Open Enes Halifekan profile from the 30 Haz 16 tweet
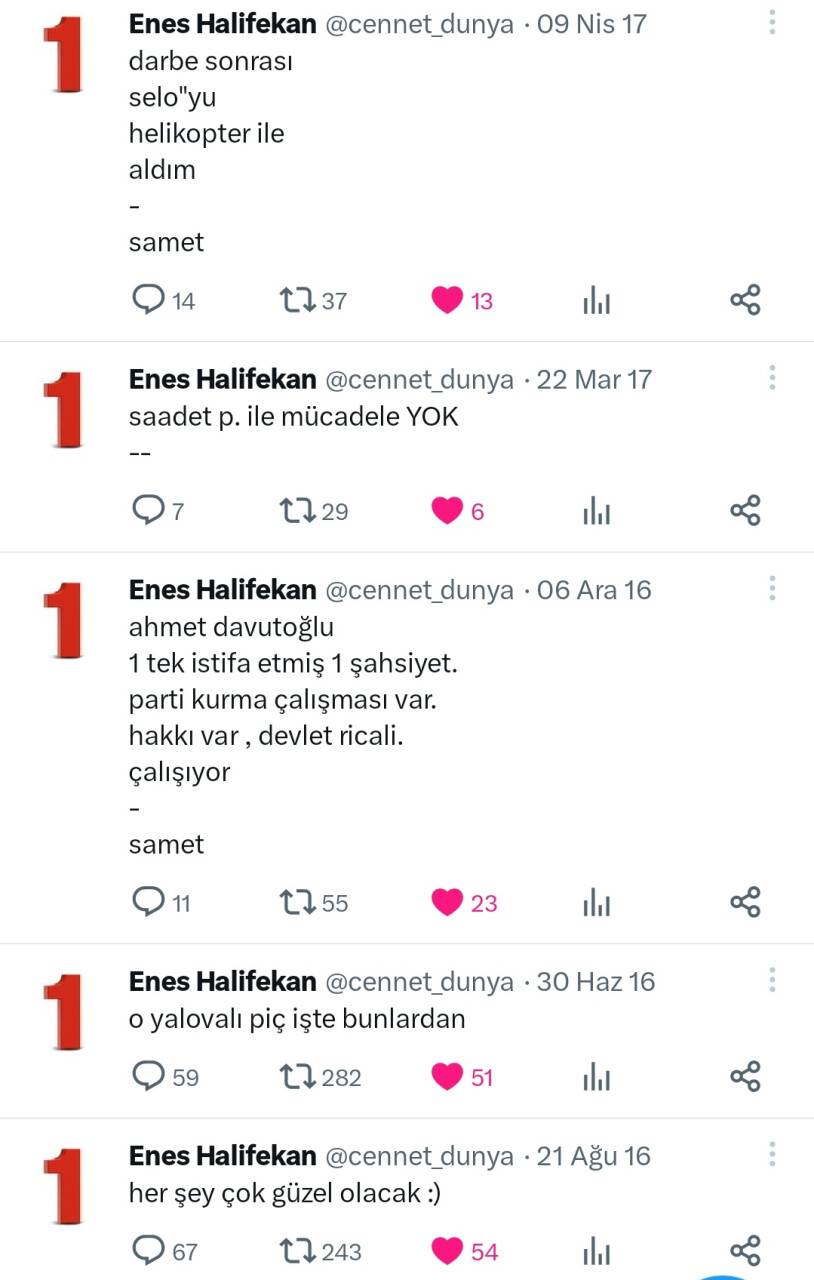The image size is (814, 1280). 223,982
